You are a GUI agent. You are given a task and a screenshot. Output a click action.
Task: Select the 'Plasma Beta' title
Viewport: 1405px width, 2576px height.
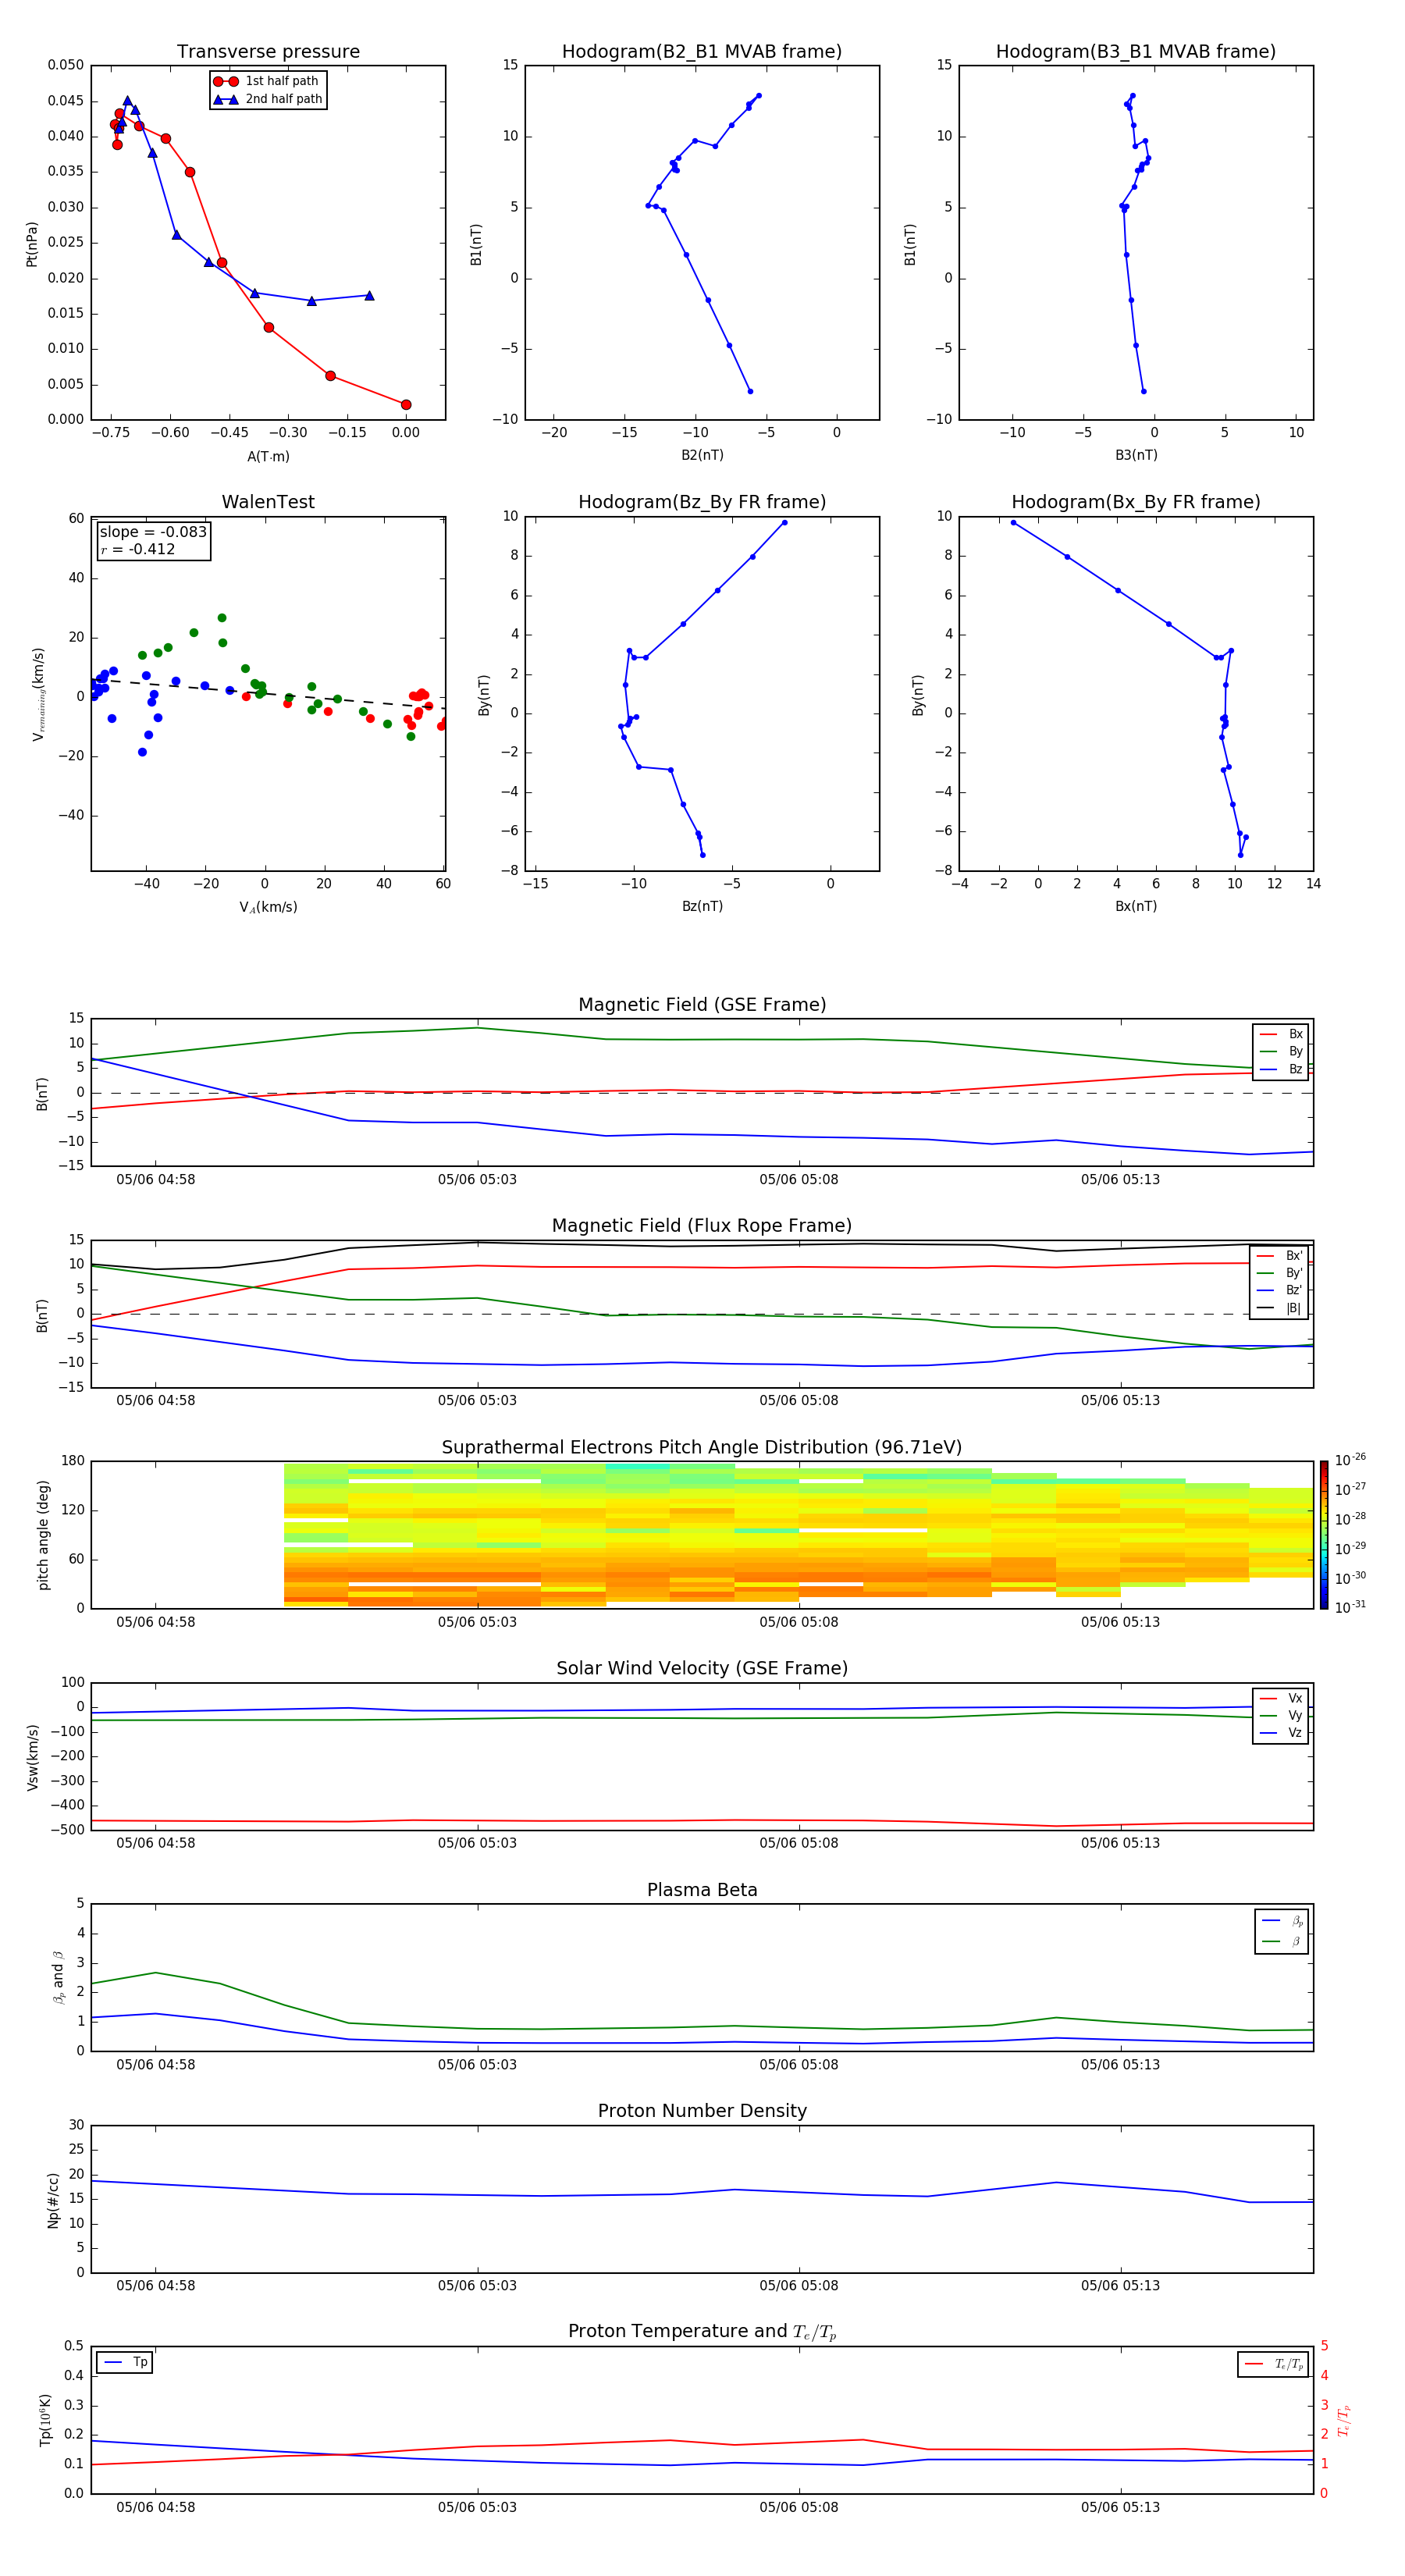tap(702, 1891)
